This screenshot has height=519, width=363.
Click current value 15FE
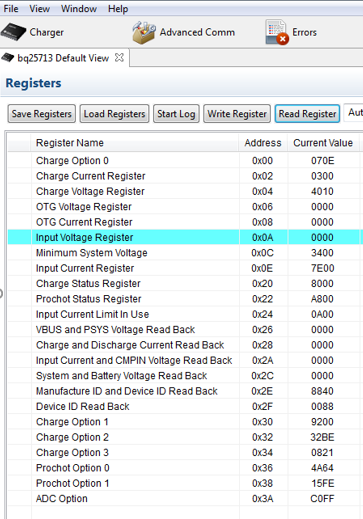click(x=323, y=483)
